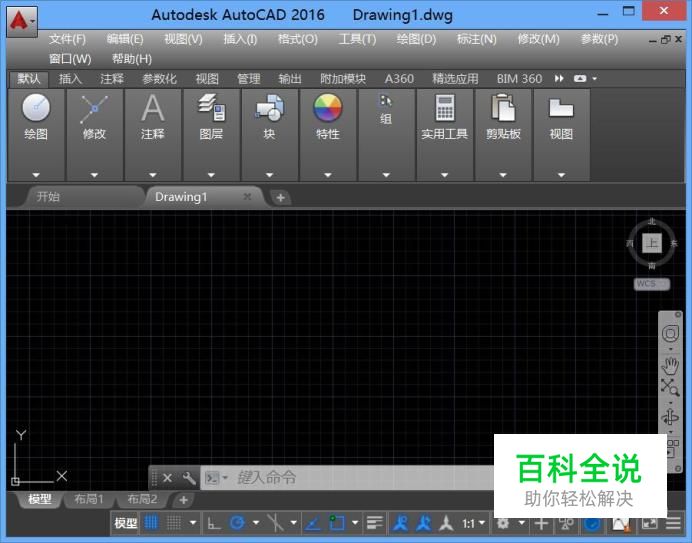The width and height of the screenshot is (692, 543).
Task: Open the WCS coordinate system dropdown
Action: pos(651,284)
